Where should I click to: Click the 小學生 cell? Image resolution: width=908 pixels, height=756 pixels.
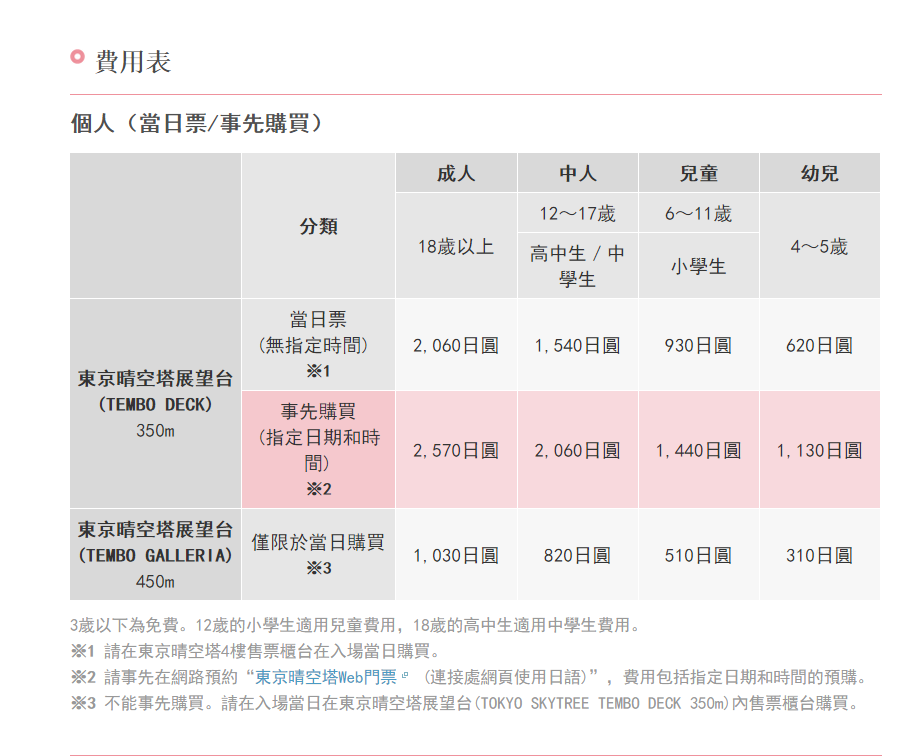coord(699,266)
